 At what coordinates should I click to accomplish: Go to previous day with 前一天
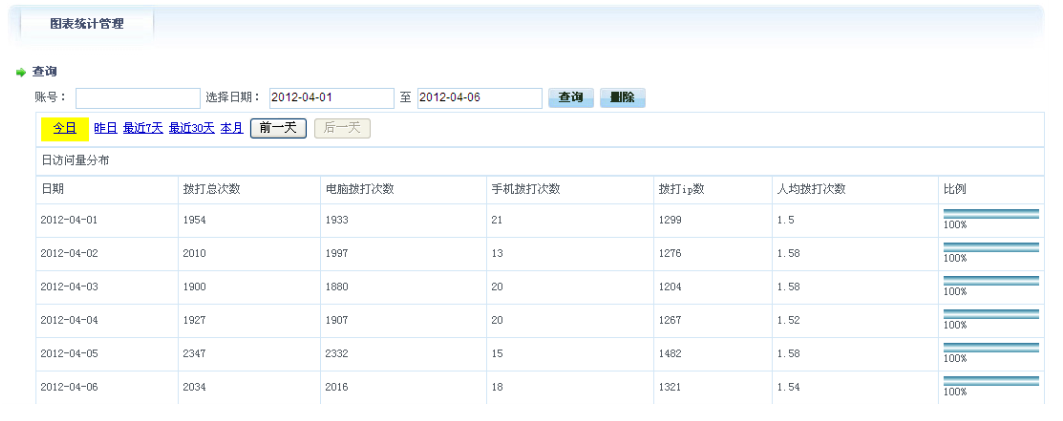(279, 128)
